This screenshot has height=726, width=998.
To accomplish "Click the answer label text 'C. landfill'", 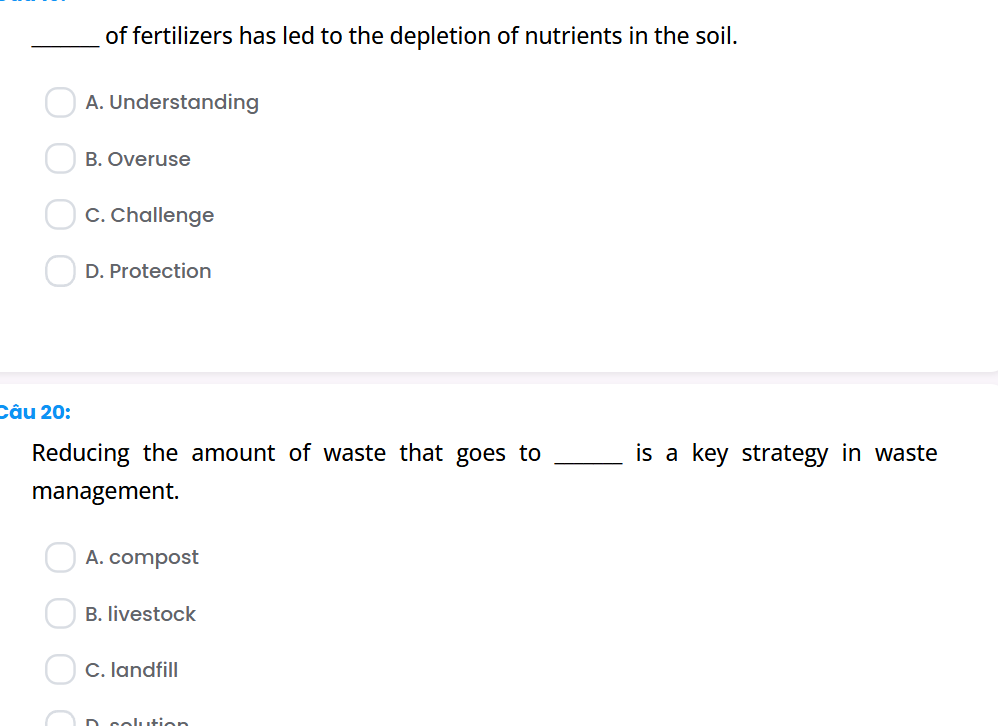I will click(x=131, y=669).
